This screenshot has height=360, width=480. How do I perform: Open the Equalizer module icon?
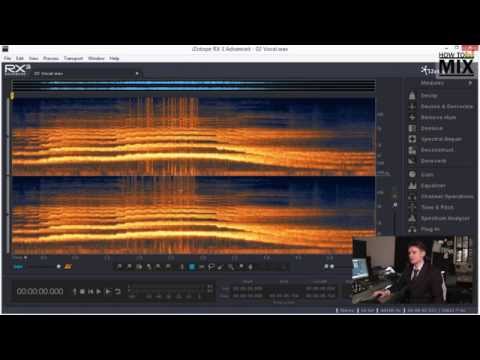[412, 186]
